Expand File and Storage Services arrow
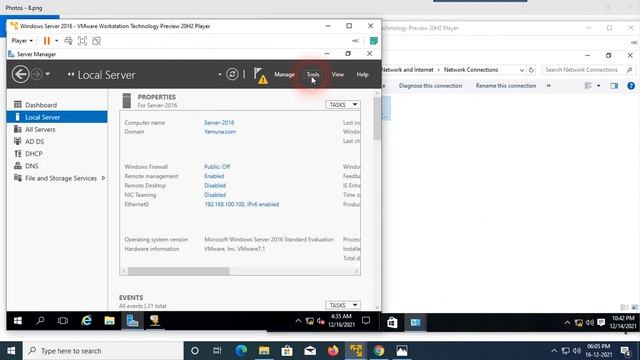This screenshot has width=640, height=360. tap(103, 178)
